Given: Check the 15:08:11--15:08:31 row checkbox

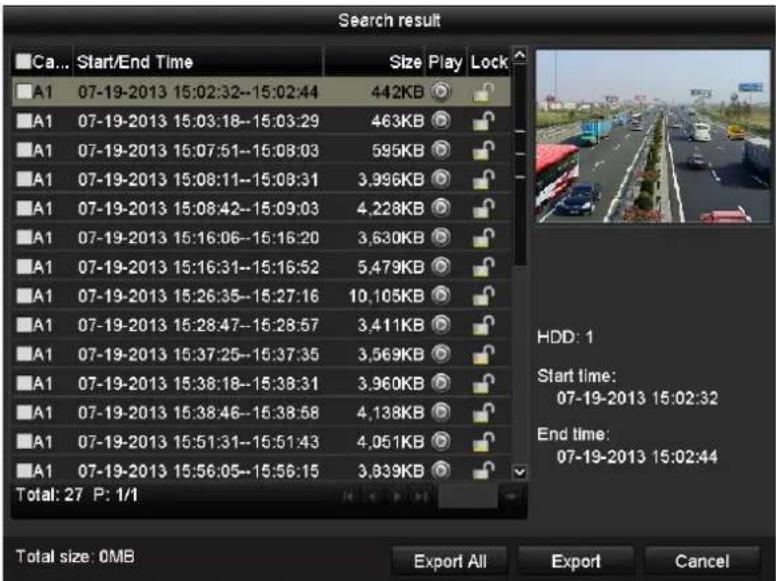Looking at the screenshot, I should click(24, 179).
